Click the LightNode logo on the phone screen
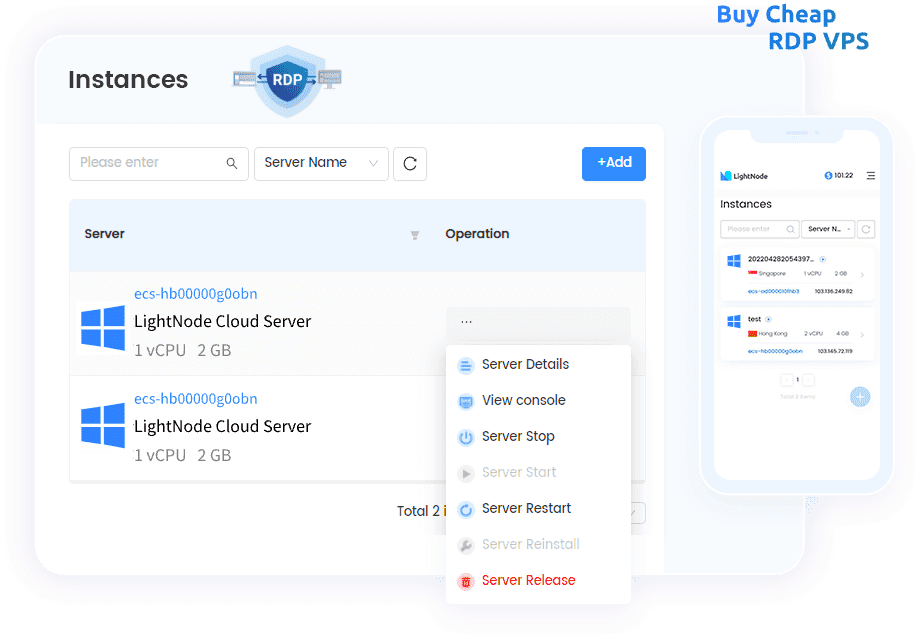The height and width of the screenshot is (639, 920). click(727, 176)
